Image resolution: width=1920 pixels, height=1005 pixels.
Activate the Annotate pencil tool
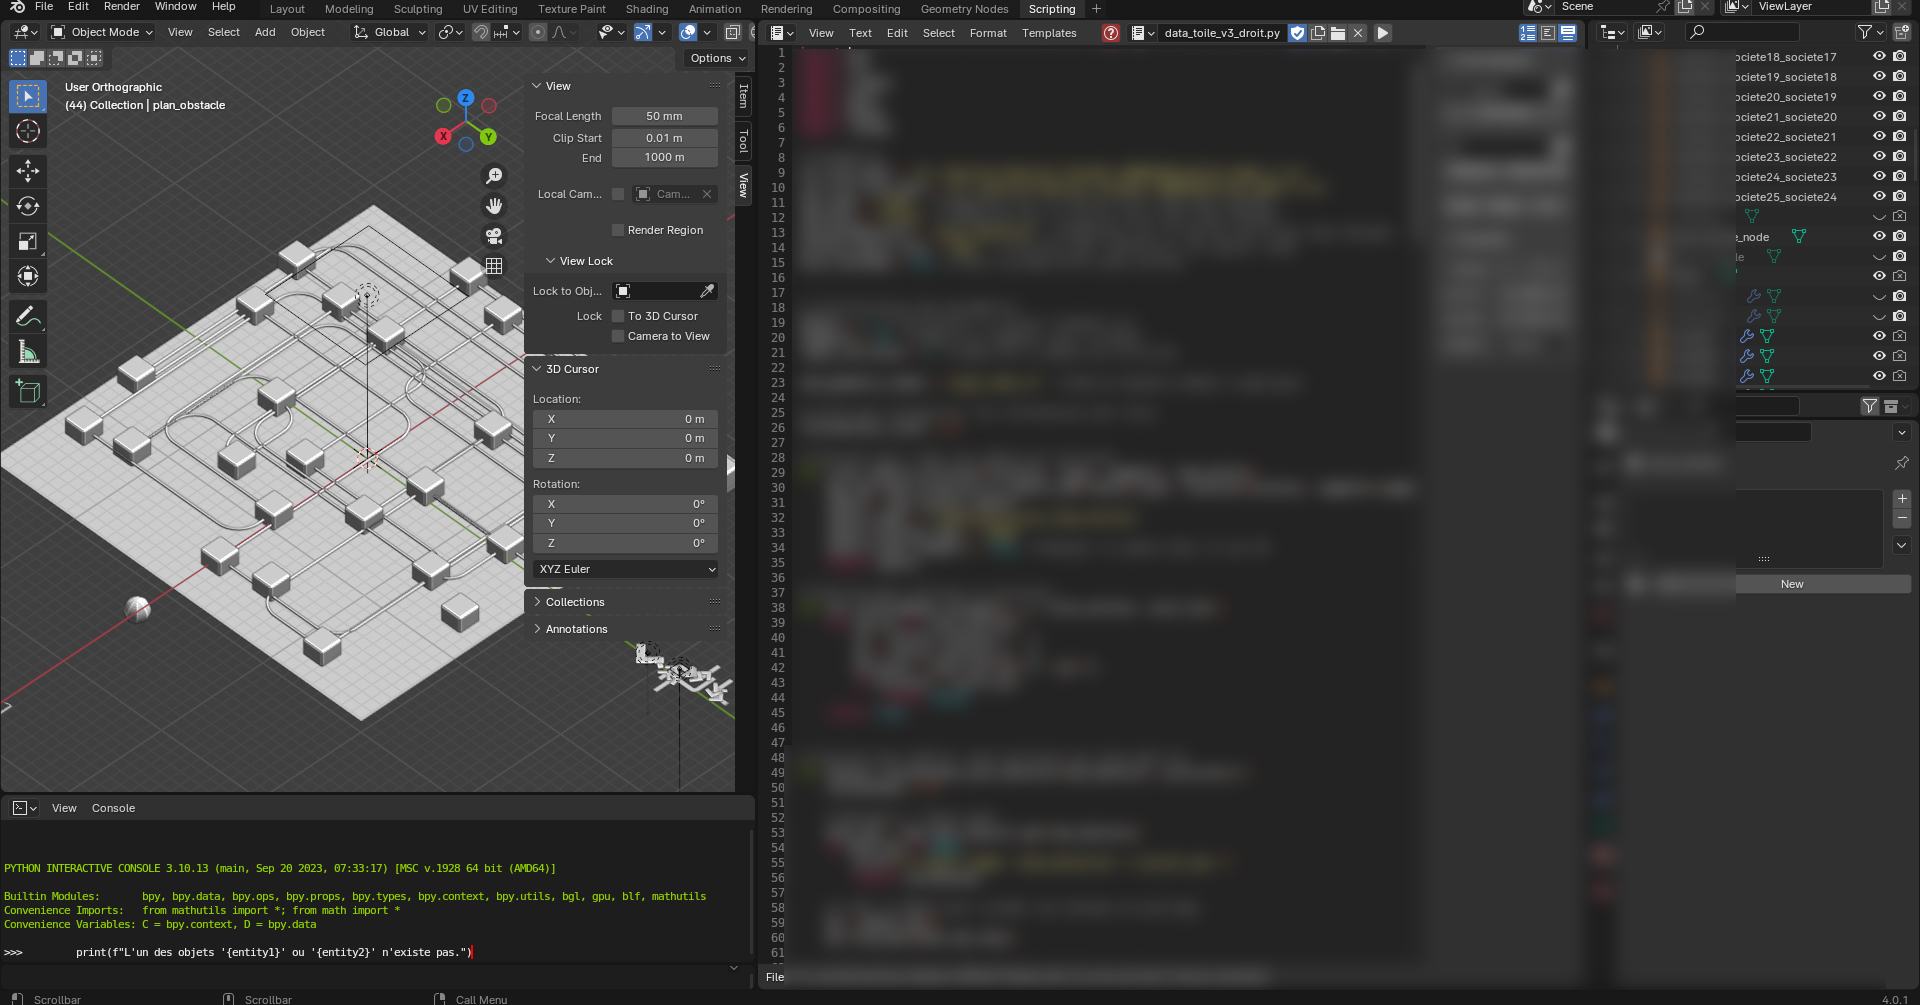coord(28,317)
